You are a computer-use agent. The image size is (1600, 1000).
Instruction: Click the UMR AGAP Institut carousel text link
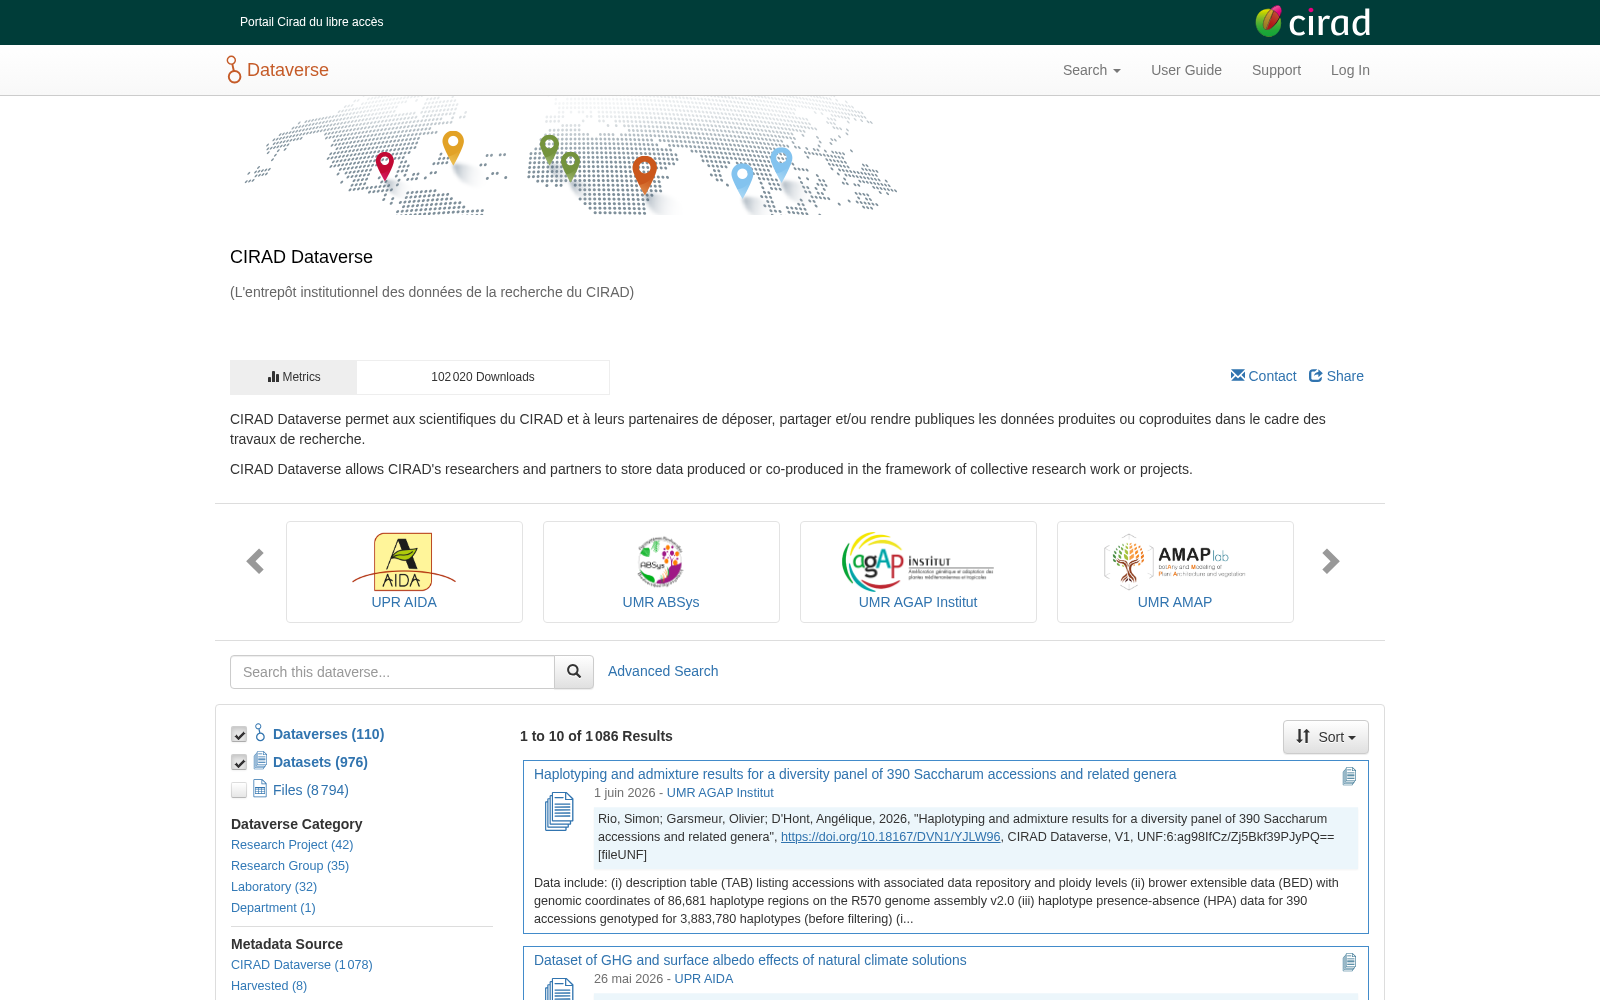click(x=918, y=602)
